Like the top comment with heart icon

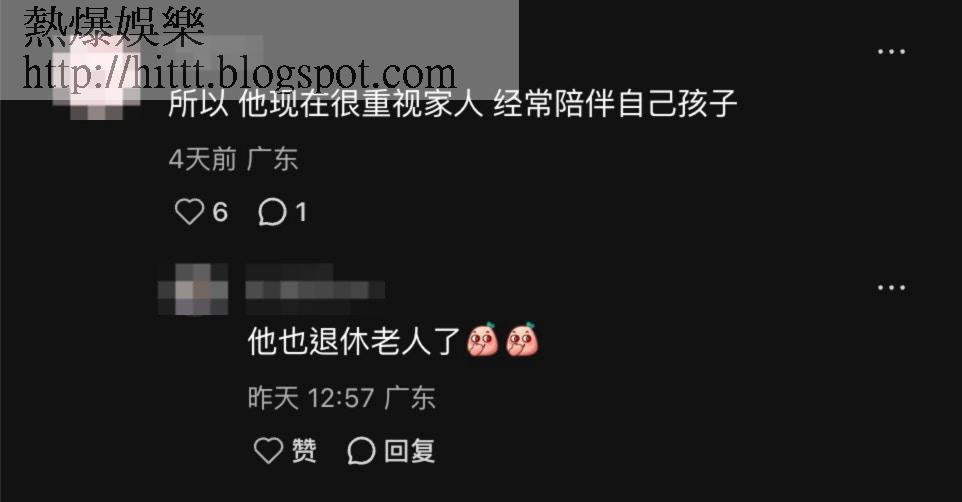189,212
